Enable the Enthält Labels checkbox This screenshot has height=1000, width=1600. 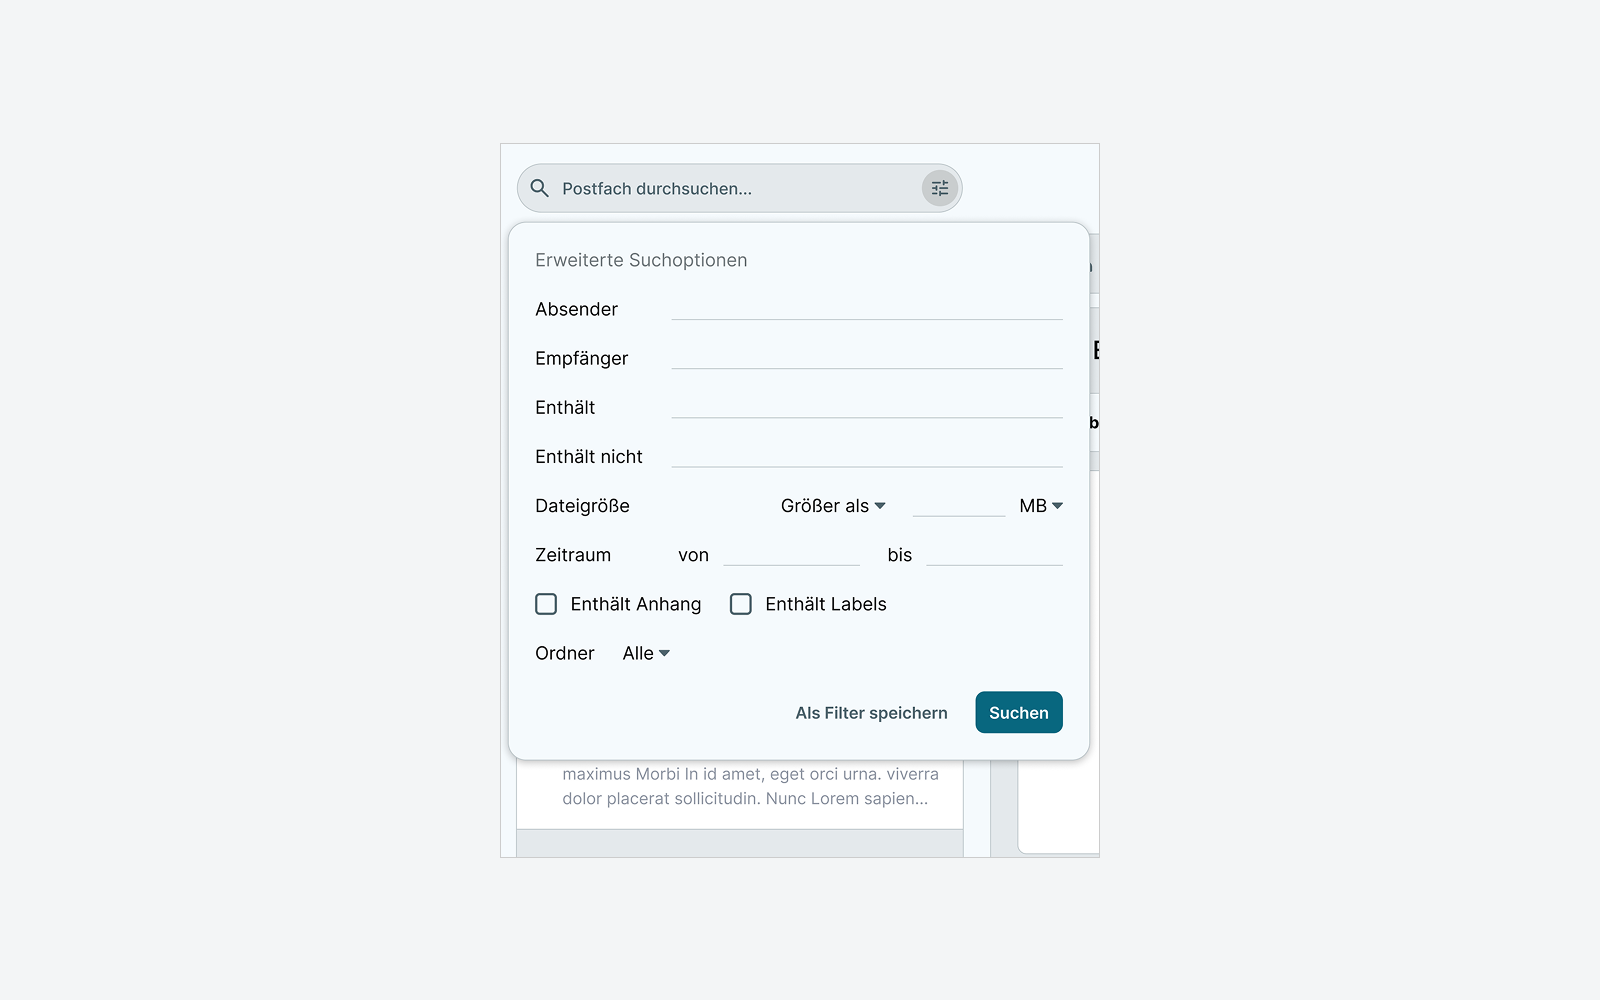(x=741, y=604)
